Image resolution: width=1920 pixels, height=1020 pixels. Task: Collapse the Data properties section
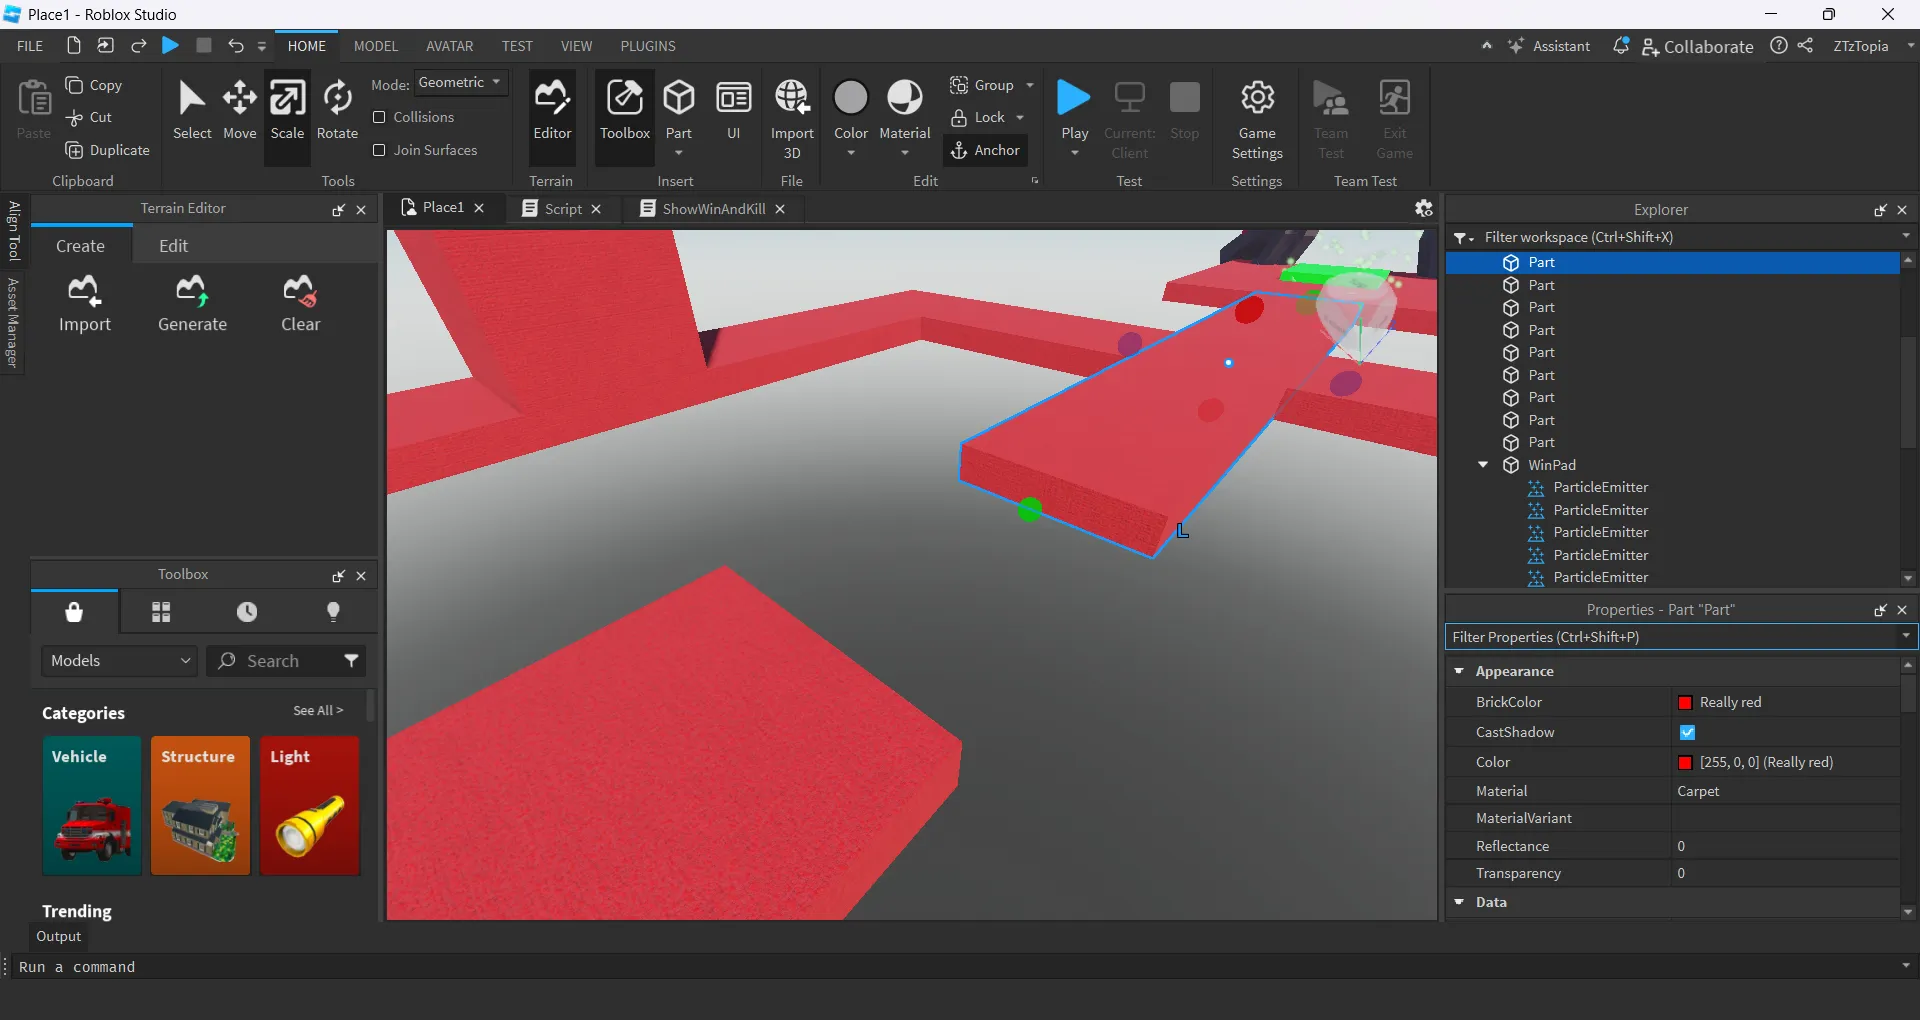[x=1459, y=902]
